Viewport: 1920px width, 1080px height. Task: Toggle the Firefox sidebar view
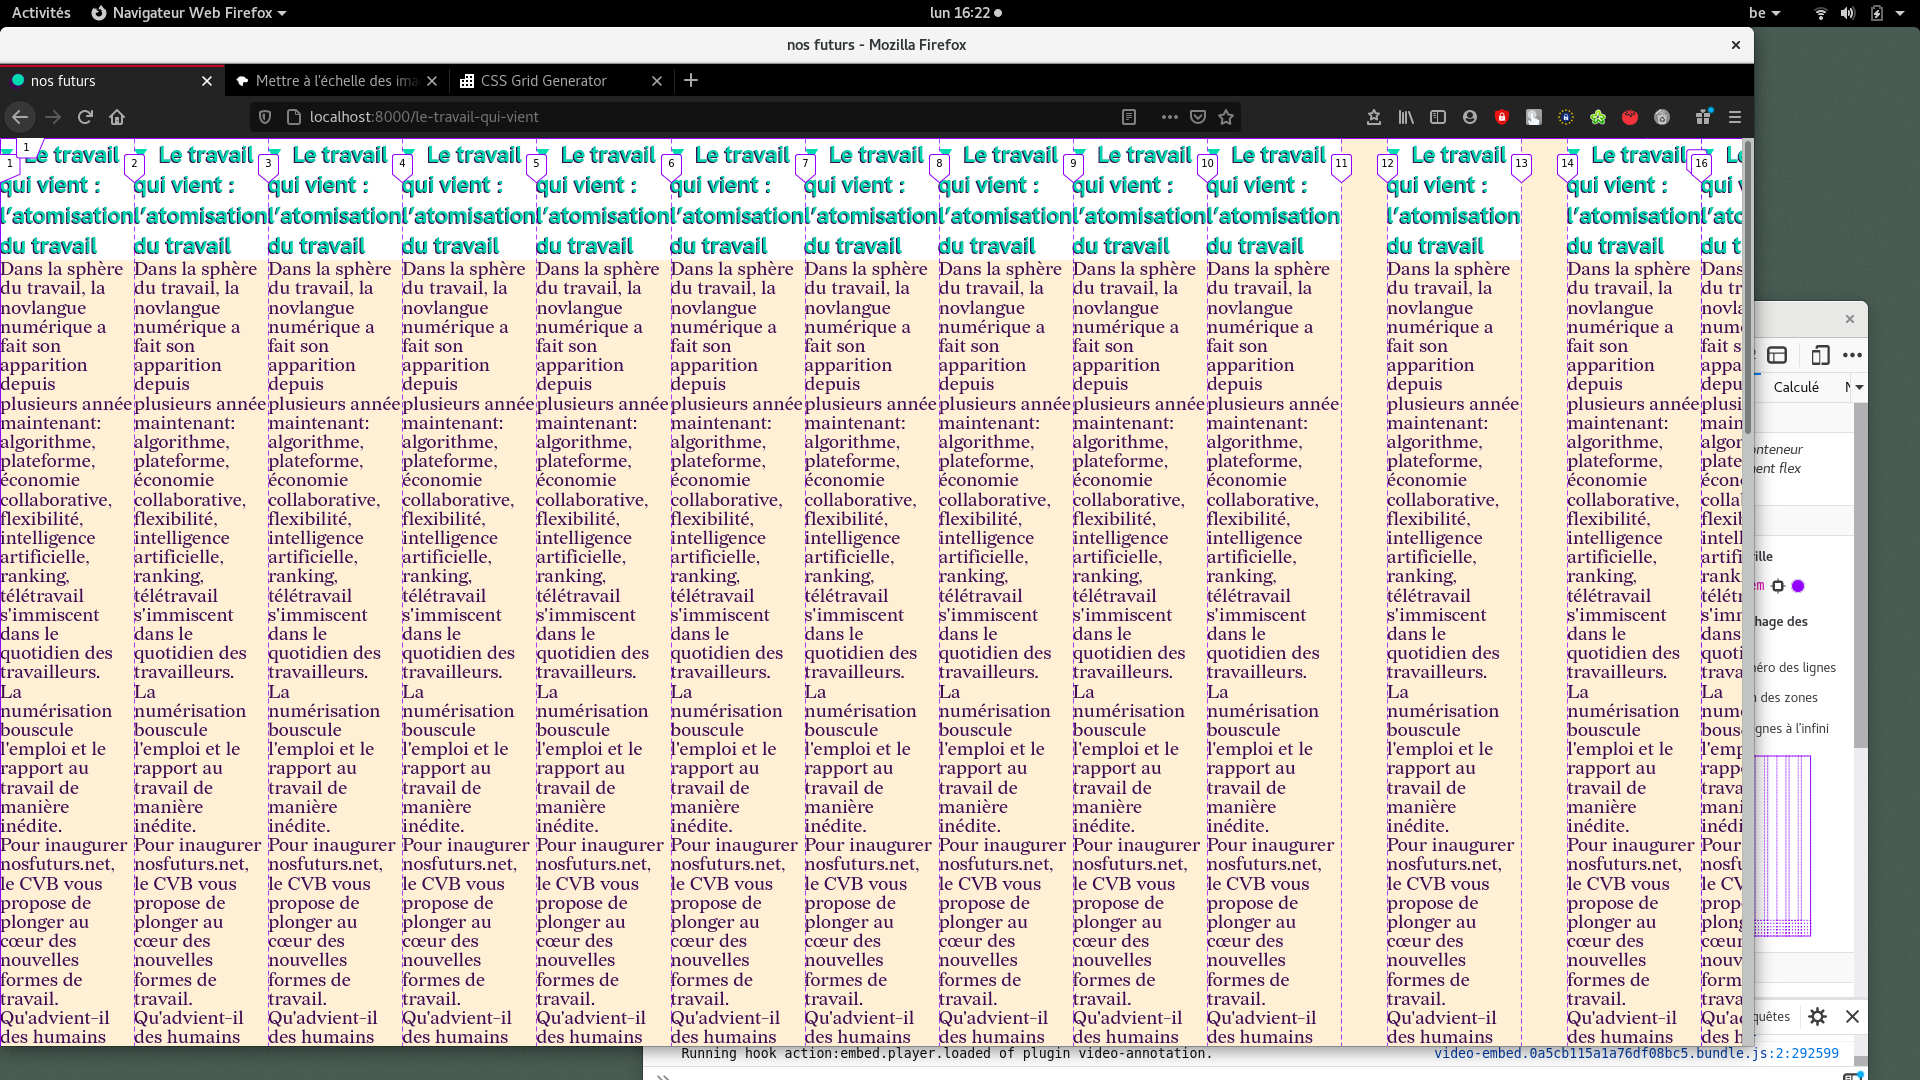tap(1438, 117)
